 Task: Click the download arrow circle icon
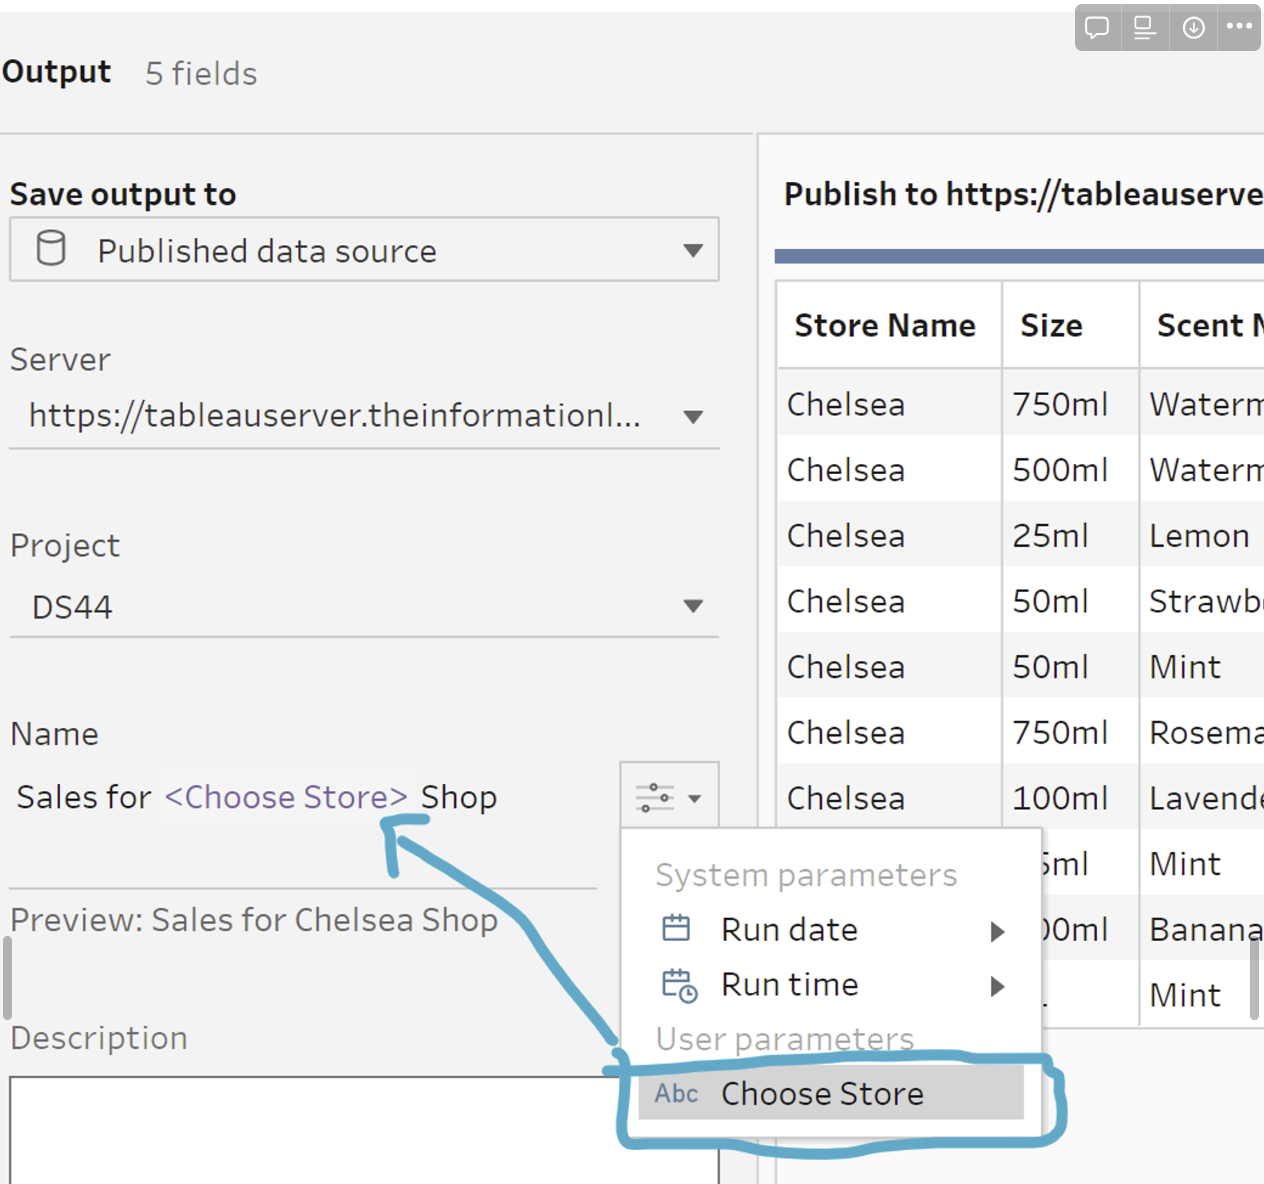(x=1193, y=27)
